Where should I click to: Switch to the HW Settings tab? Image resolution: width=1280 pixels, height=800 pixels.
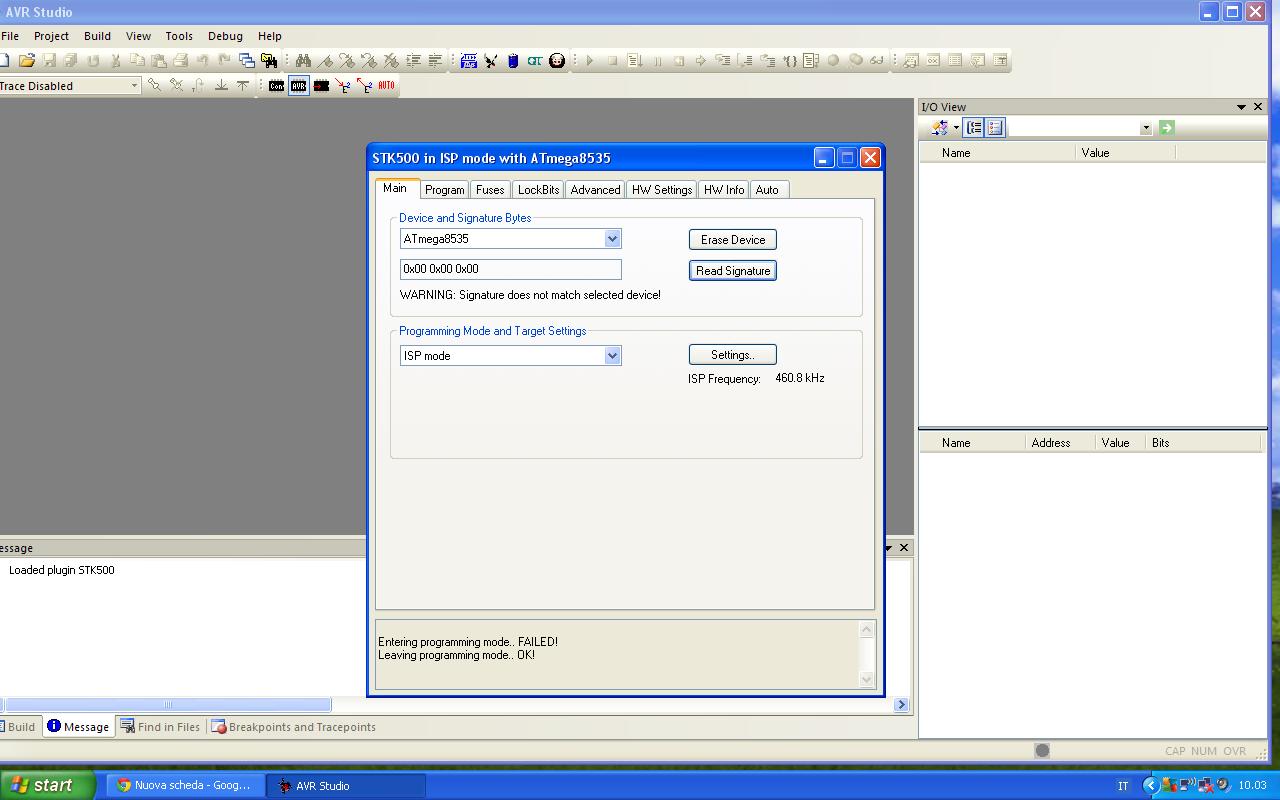tap(662, 190)
